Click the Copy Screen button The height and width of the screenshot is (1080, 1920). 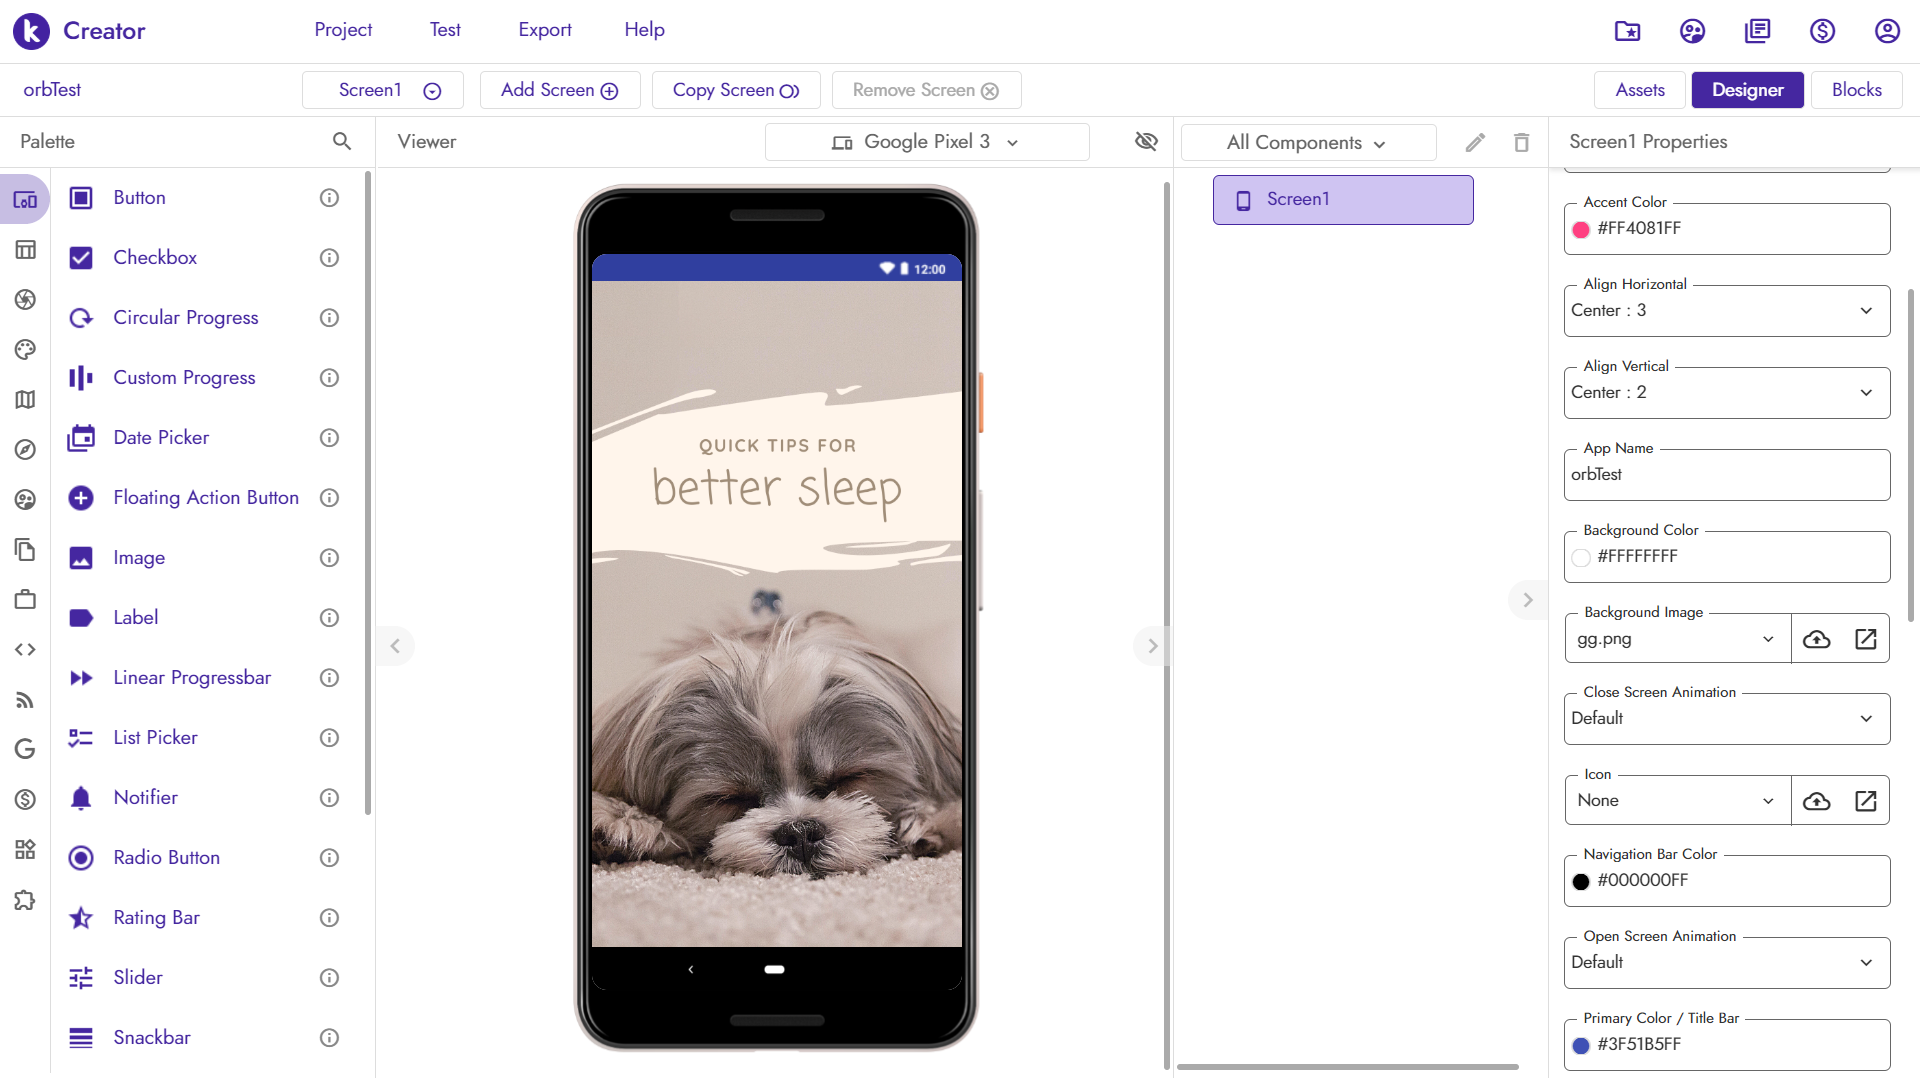(x=735, y=90)
